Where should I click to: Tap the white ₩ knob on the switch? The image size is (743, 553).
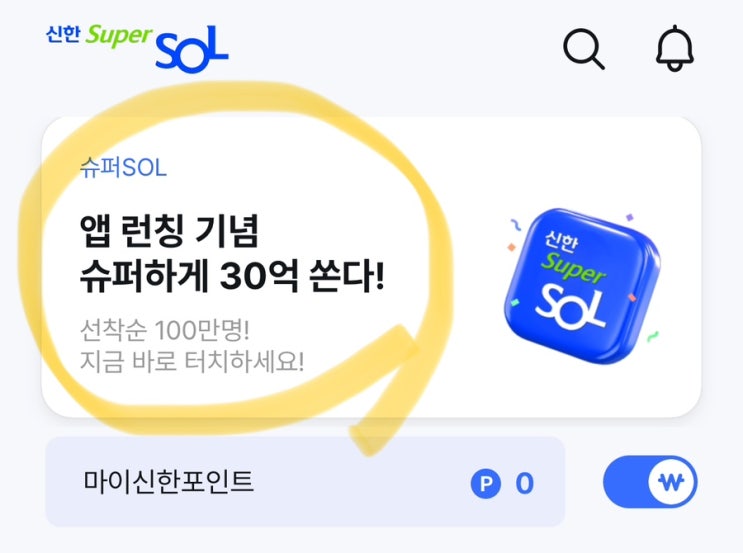pos(672,482)
